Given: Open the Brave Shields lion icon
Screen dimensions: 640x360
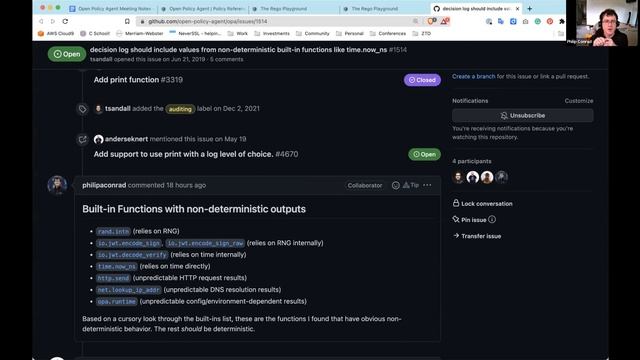Looking at the screenshot, I should pyautogui.click(x=431, y=21).
